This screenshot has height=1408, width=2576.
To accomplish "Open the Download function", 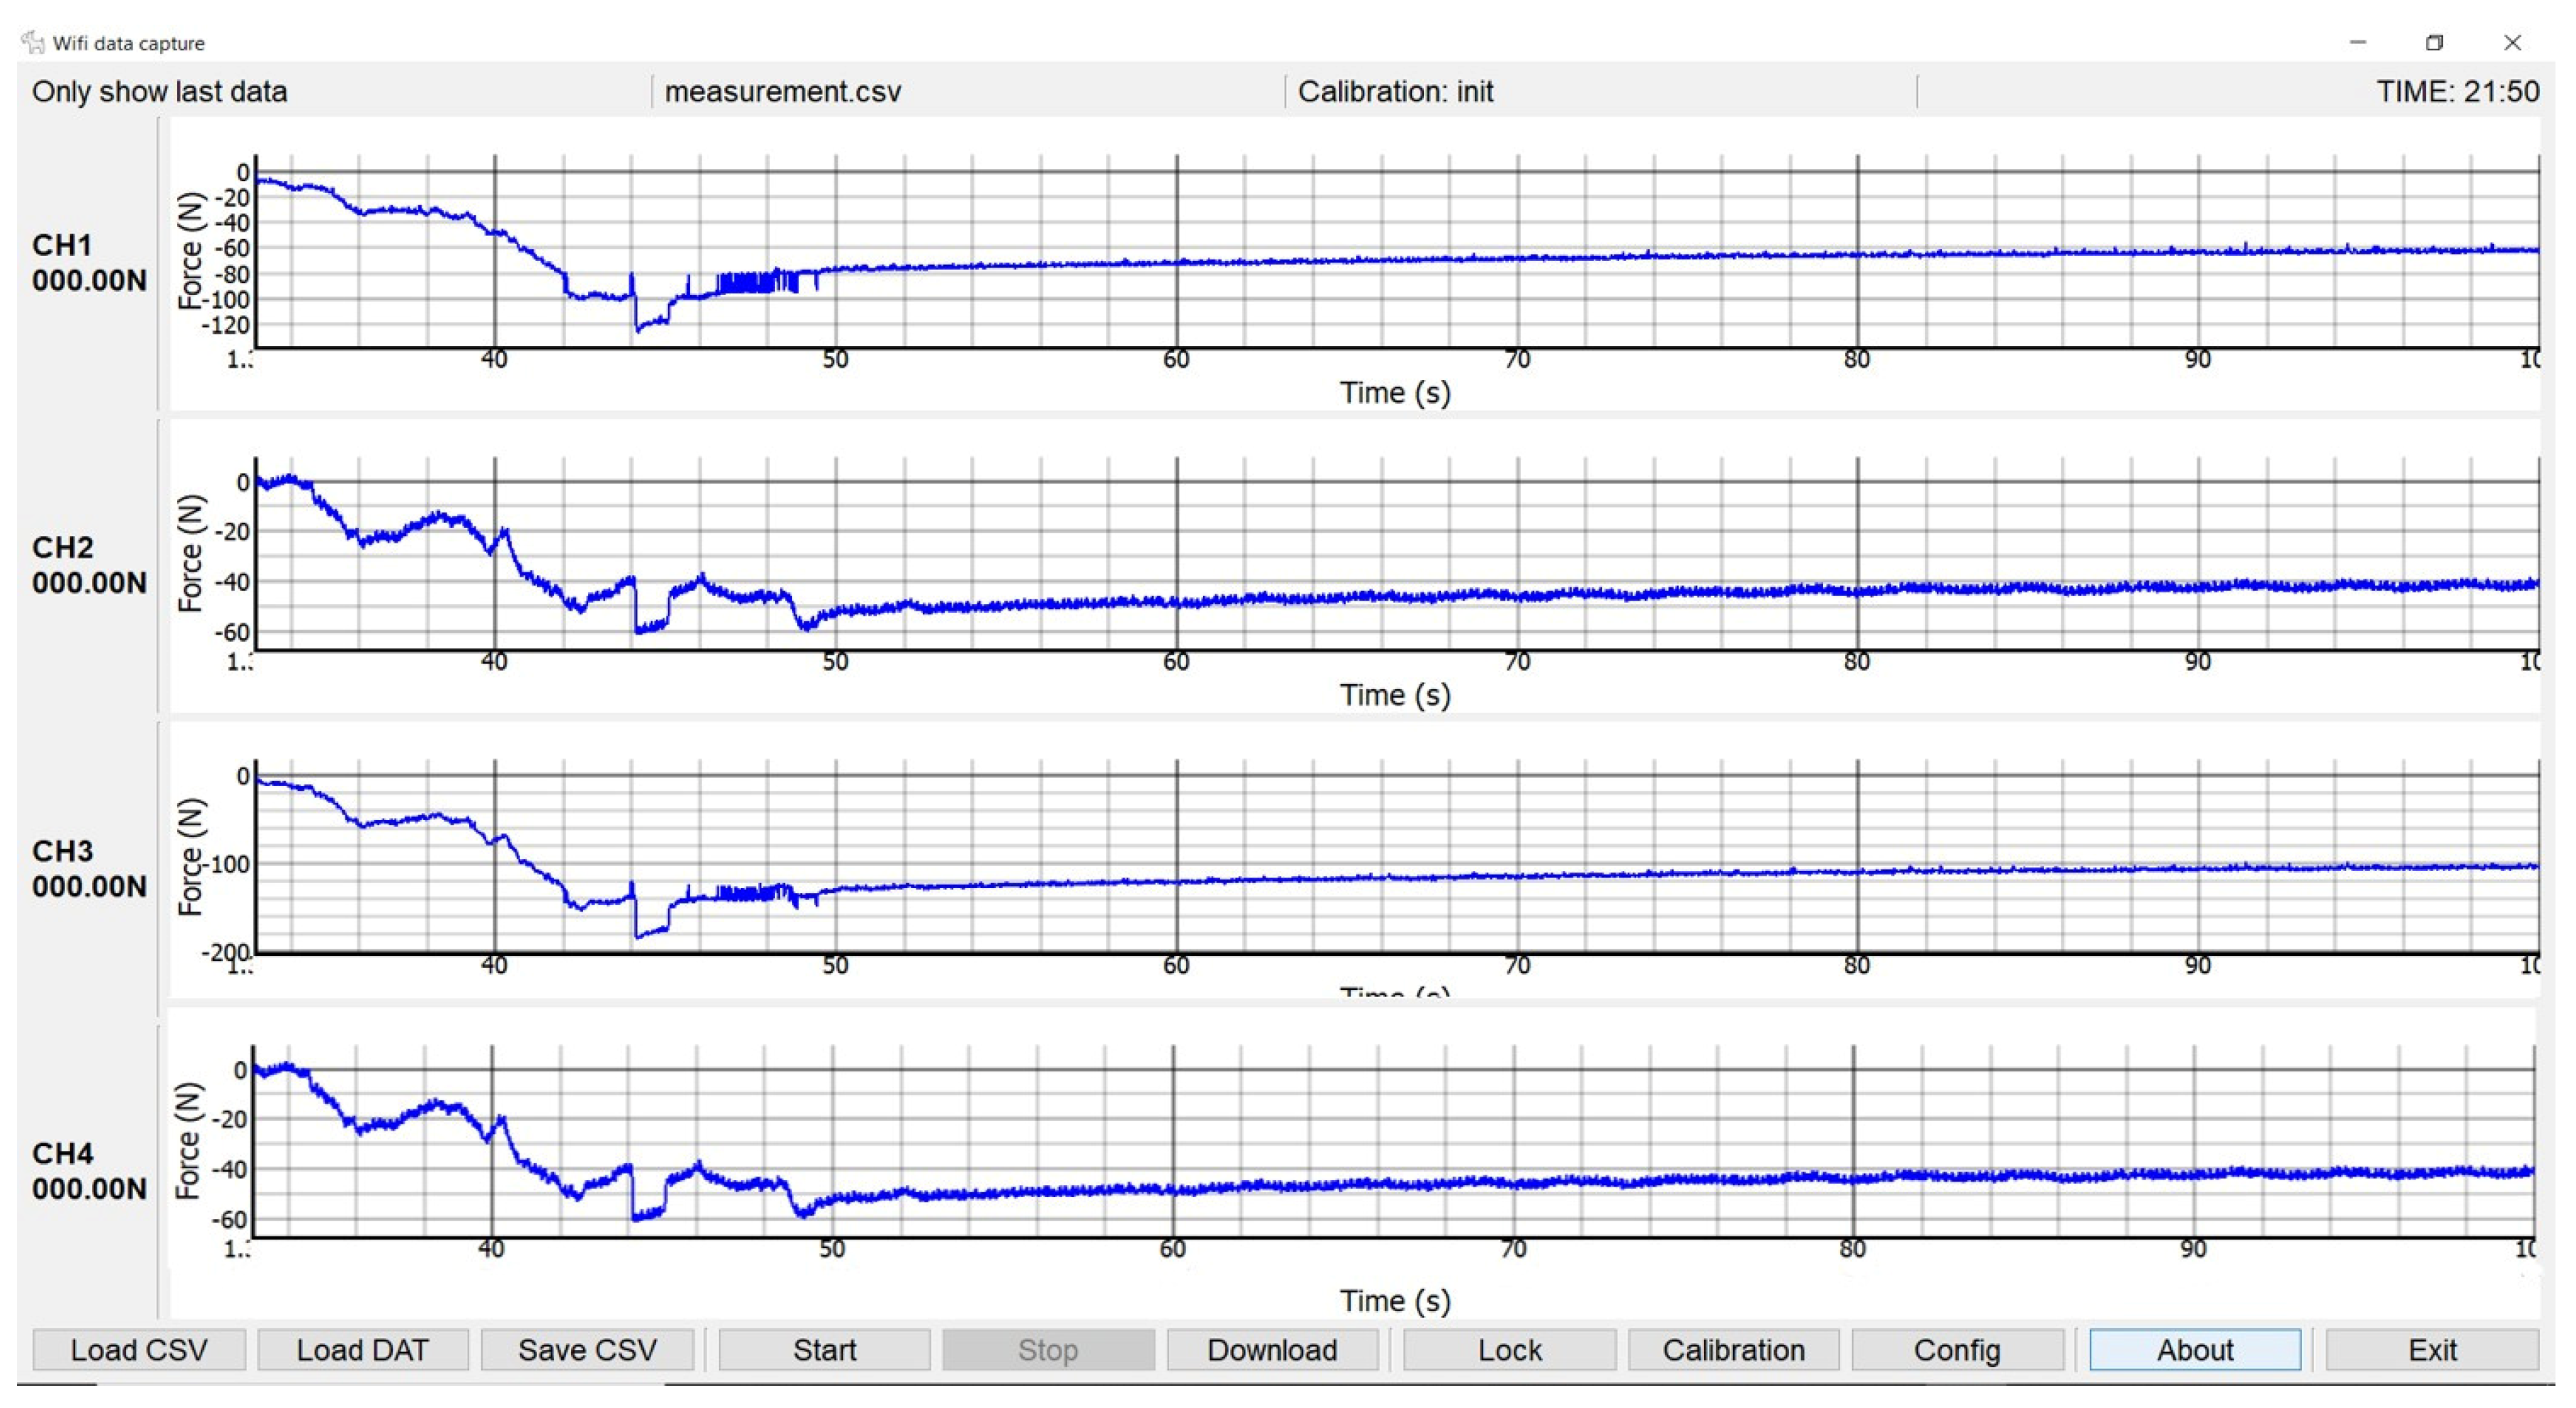I will coord(1273,1349).
